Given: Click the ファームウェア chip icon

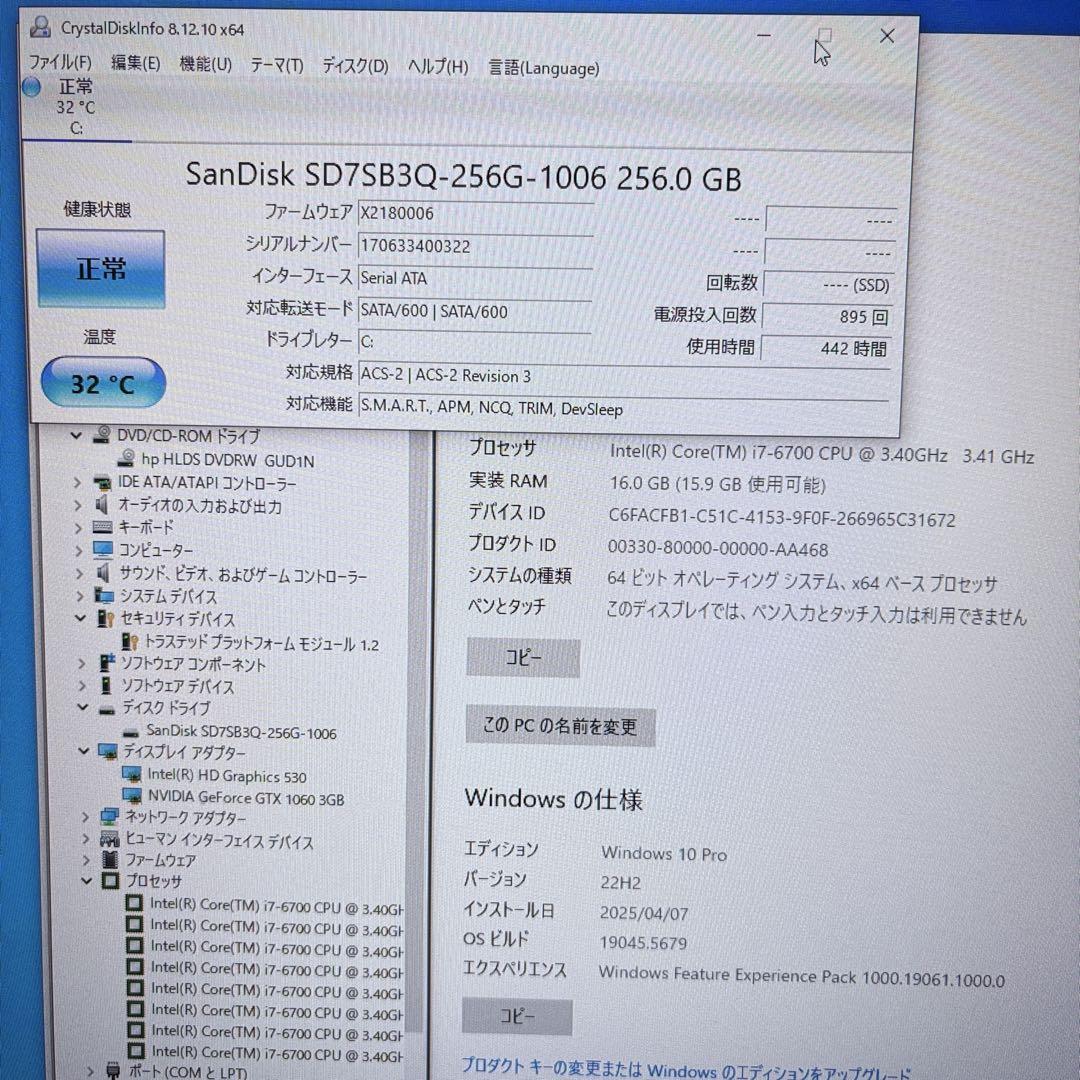Looking at the screenshot, I should click(x=110, y=860).
